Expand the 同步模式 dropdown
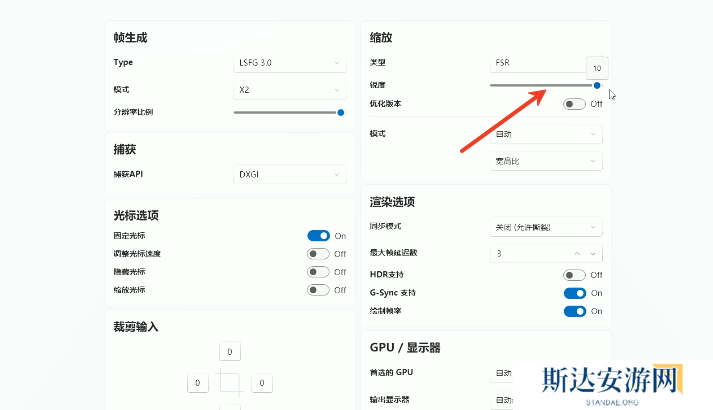This screenshot has width=713, height=410. pos(546,227)
